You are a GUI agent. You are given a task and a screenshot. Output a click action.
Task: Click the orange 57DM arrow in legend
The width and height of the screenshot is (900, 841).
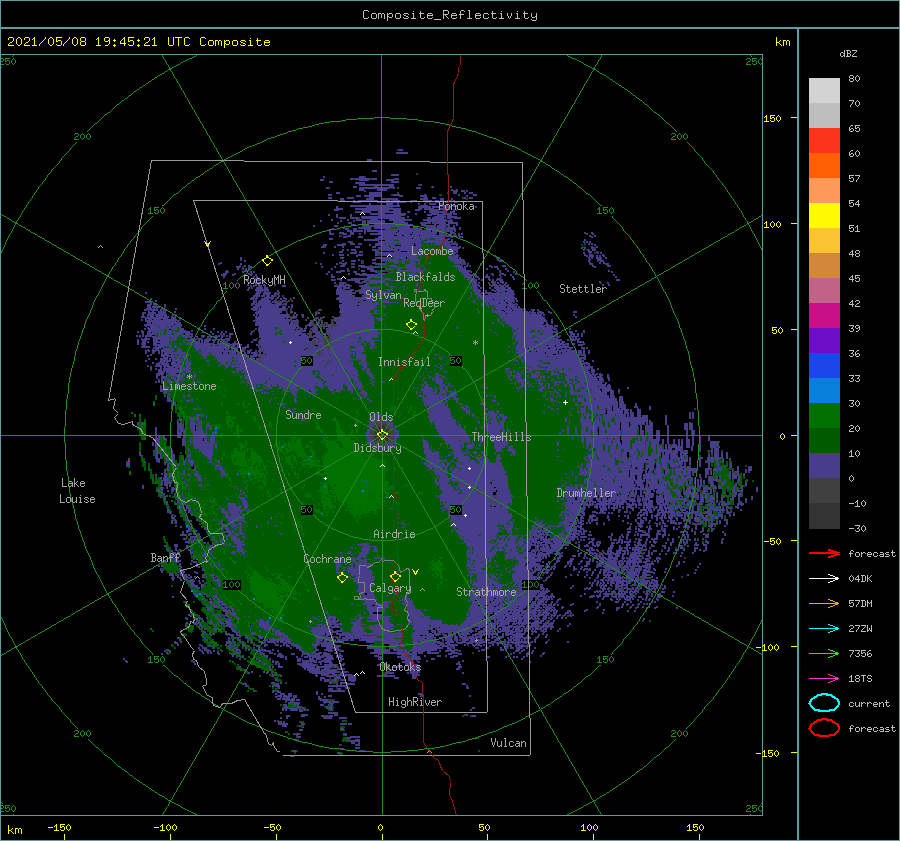(x=824, y=603)
